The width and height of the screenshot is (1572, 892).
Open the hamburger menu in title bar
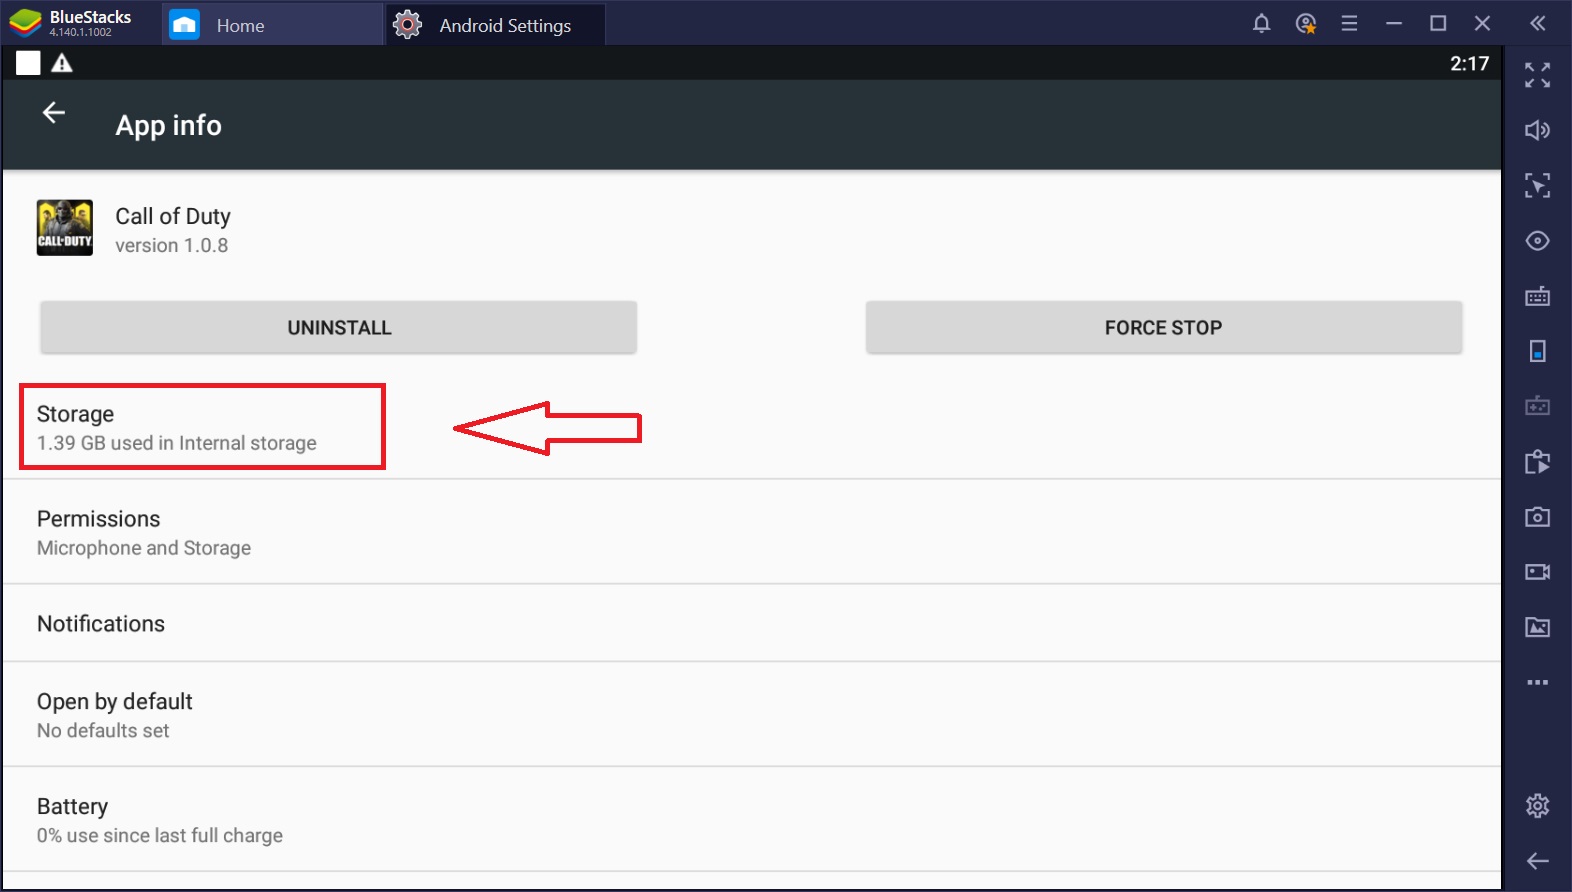tap(1349, 23)
